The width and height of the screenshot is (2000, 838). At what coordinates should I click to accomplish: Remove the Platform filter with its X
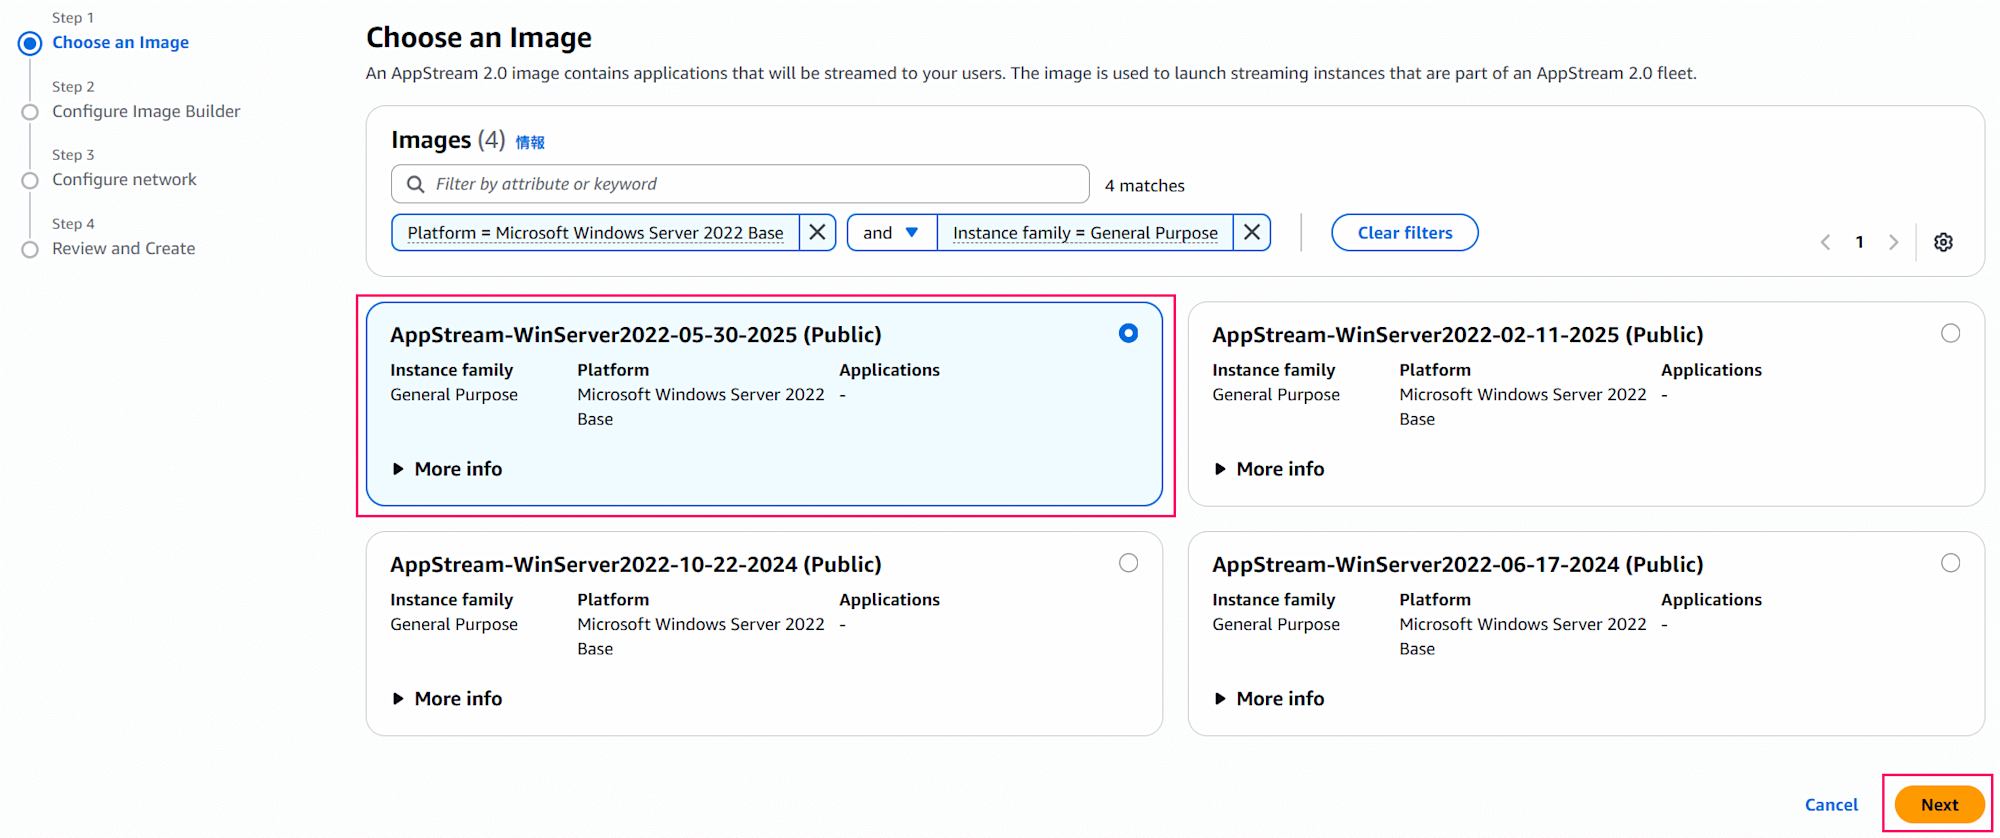click(817, 232)
